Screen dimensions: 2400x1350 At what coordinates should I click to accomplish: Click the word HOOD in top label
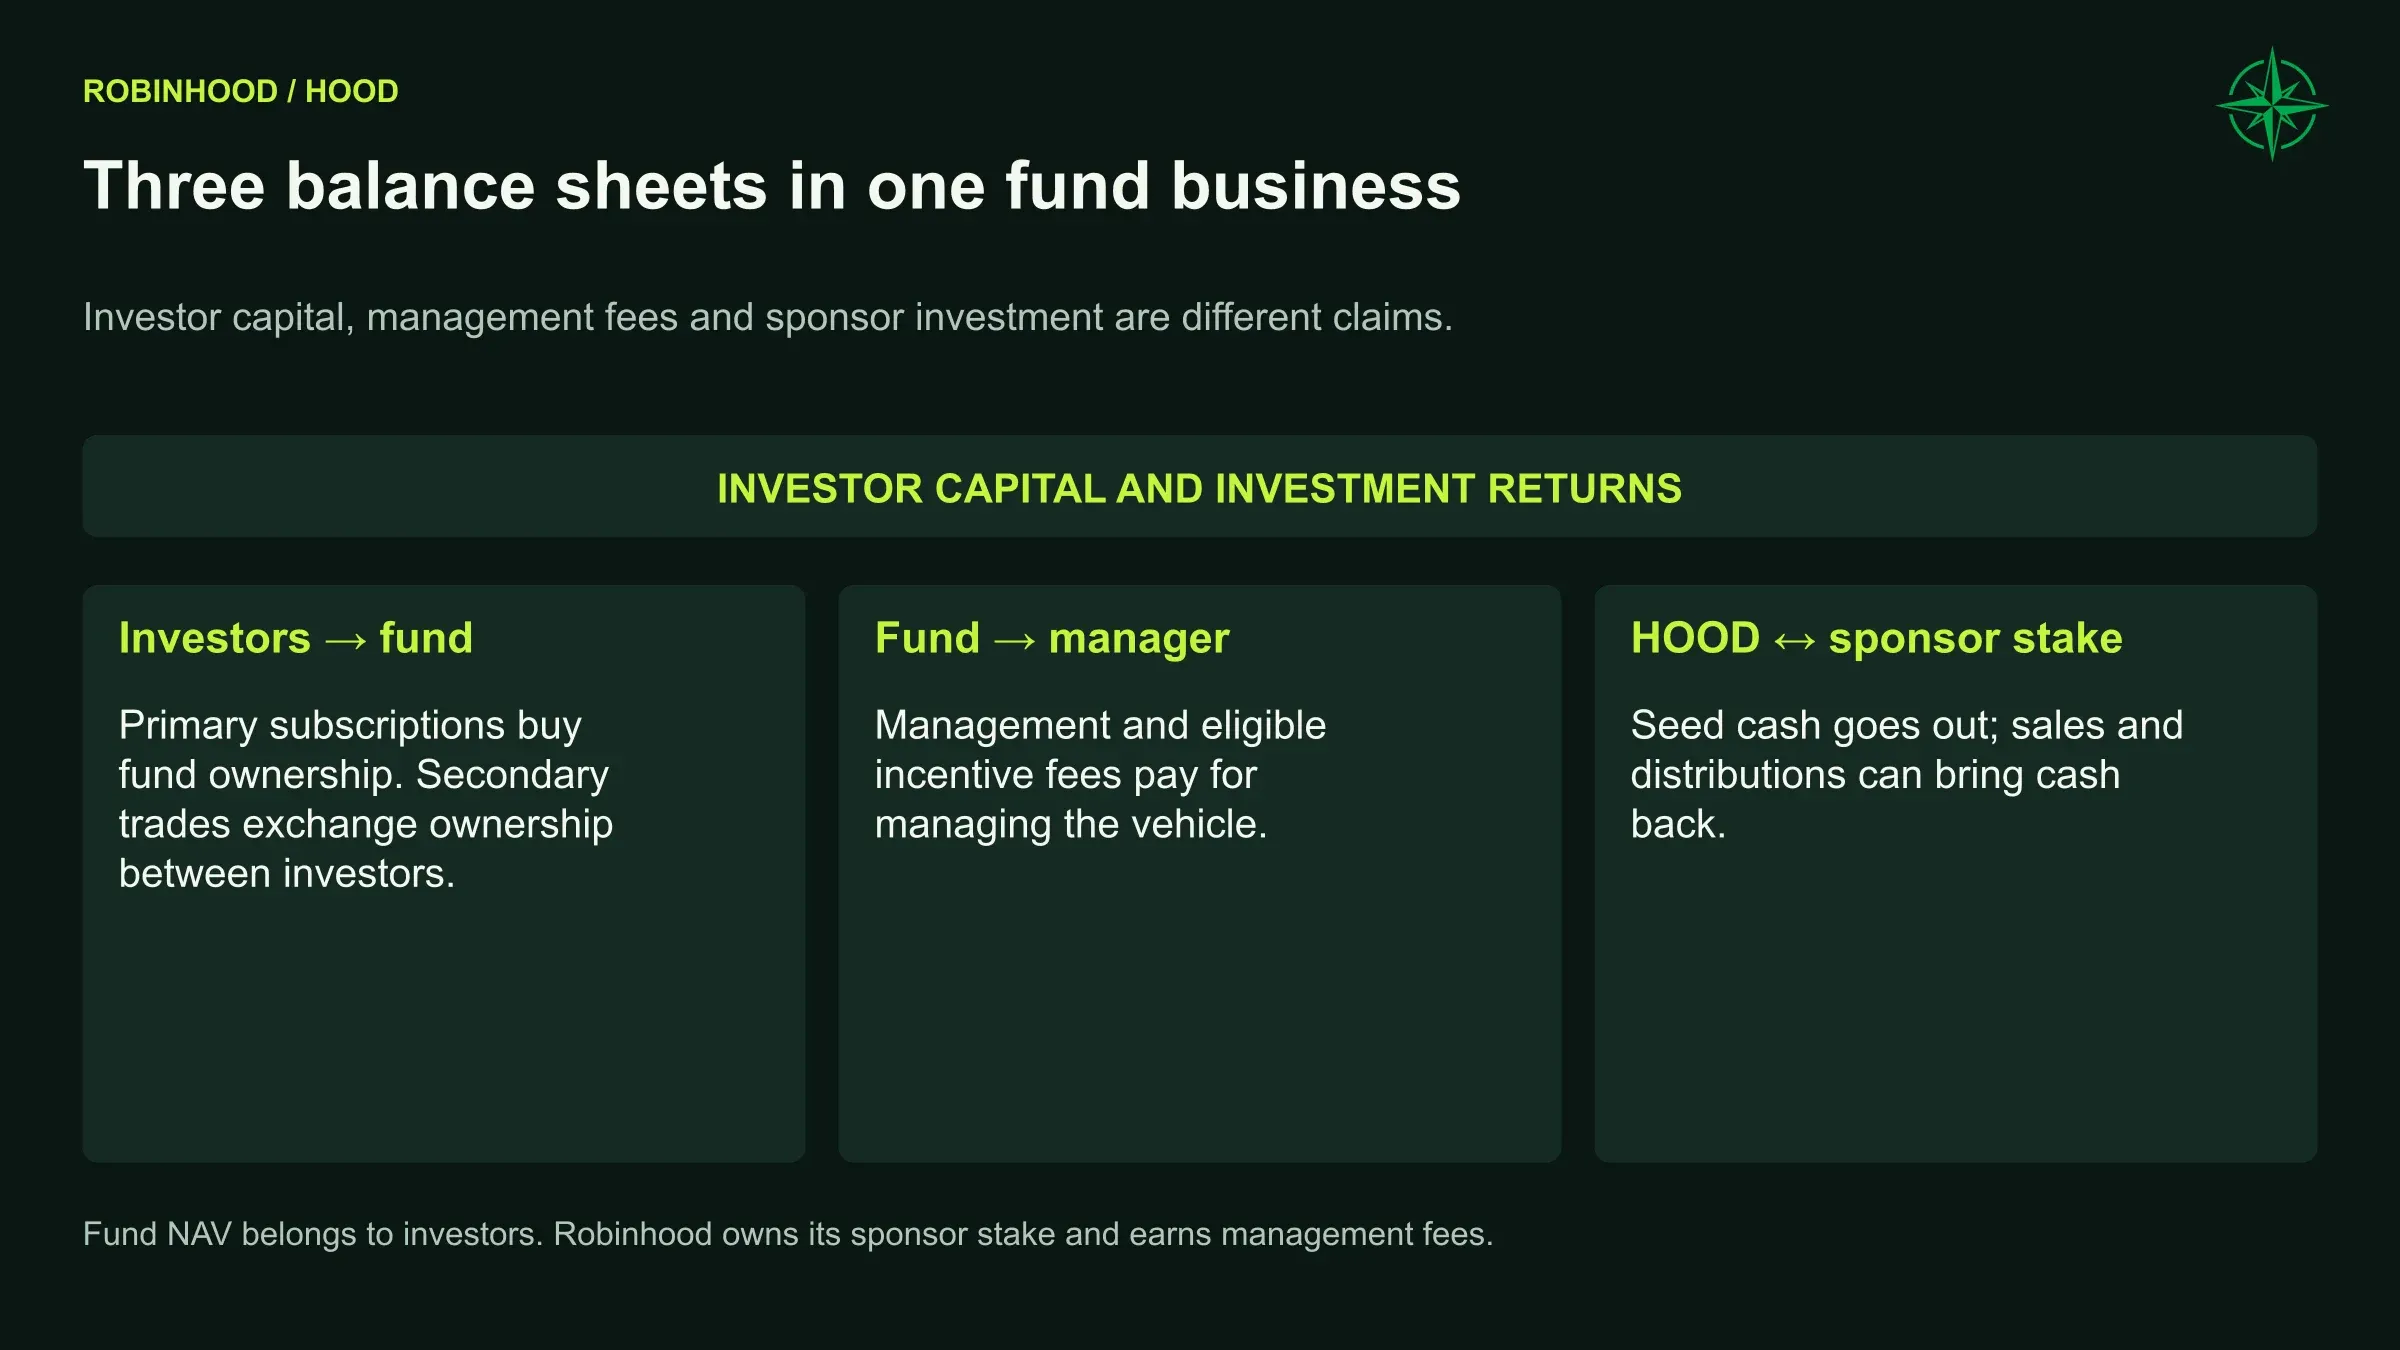pyautogui.click(x=352, y=91)
